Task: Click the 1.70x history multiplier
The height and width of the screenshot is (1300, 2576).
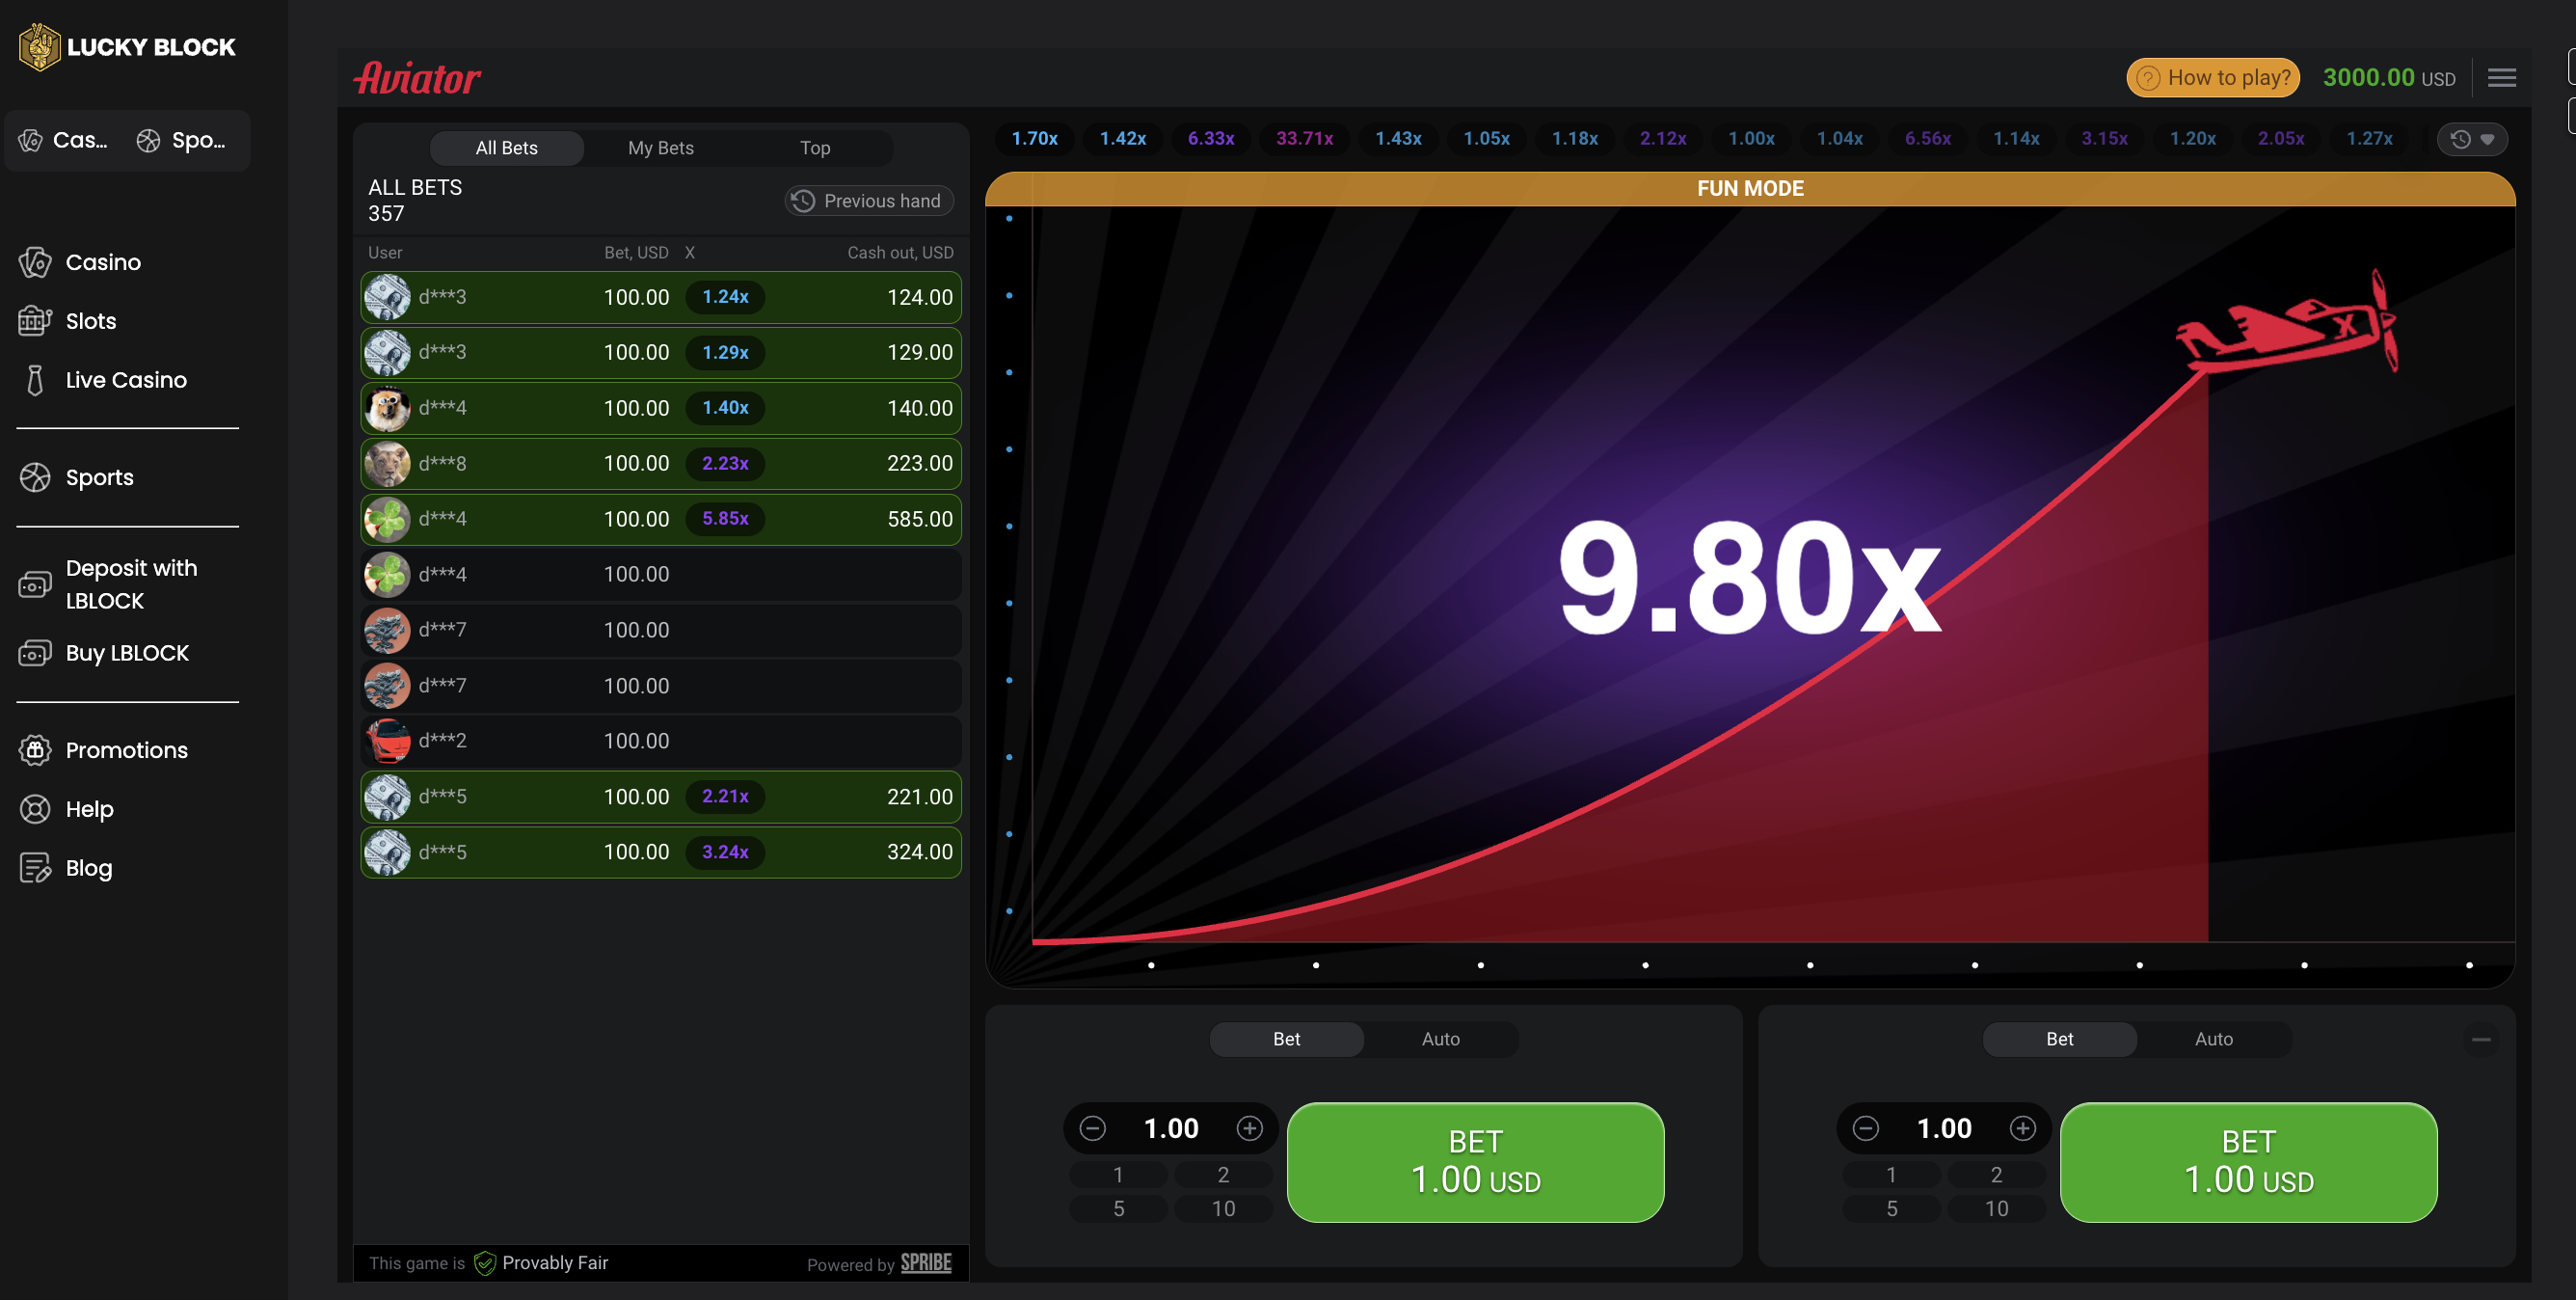Action: 1034,139
